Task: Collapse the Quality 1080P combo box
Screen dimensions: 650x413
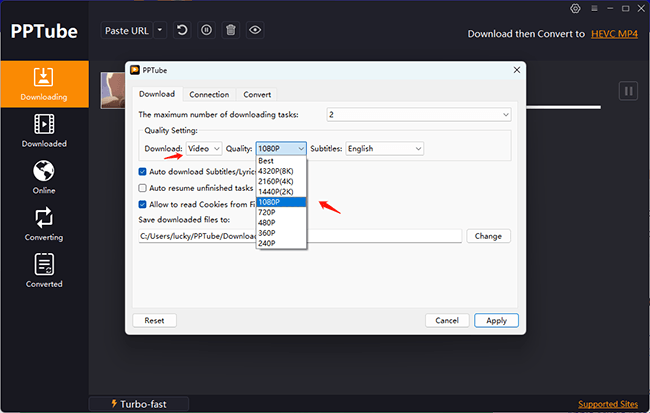Action: tap(281, 149)
